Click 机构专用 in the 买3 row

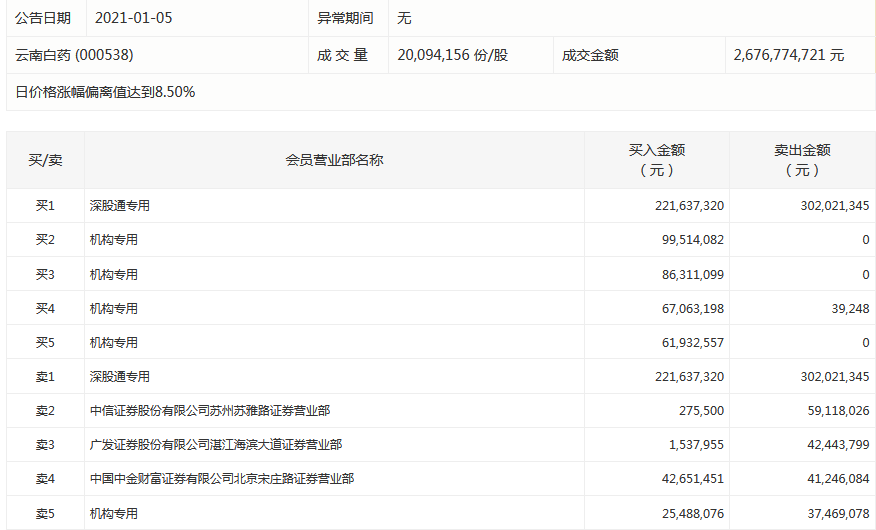coord(113,274)
